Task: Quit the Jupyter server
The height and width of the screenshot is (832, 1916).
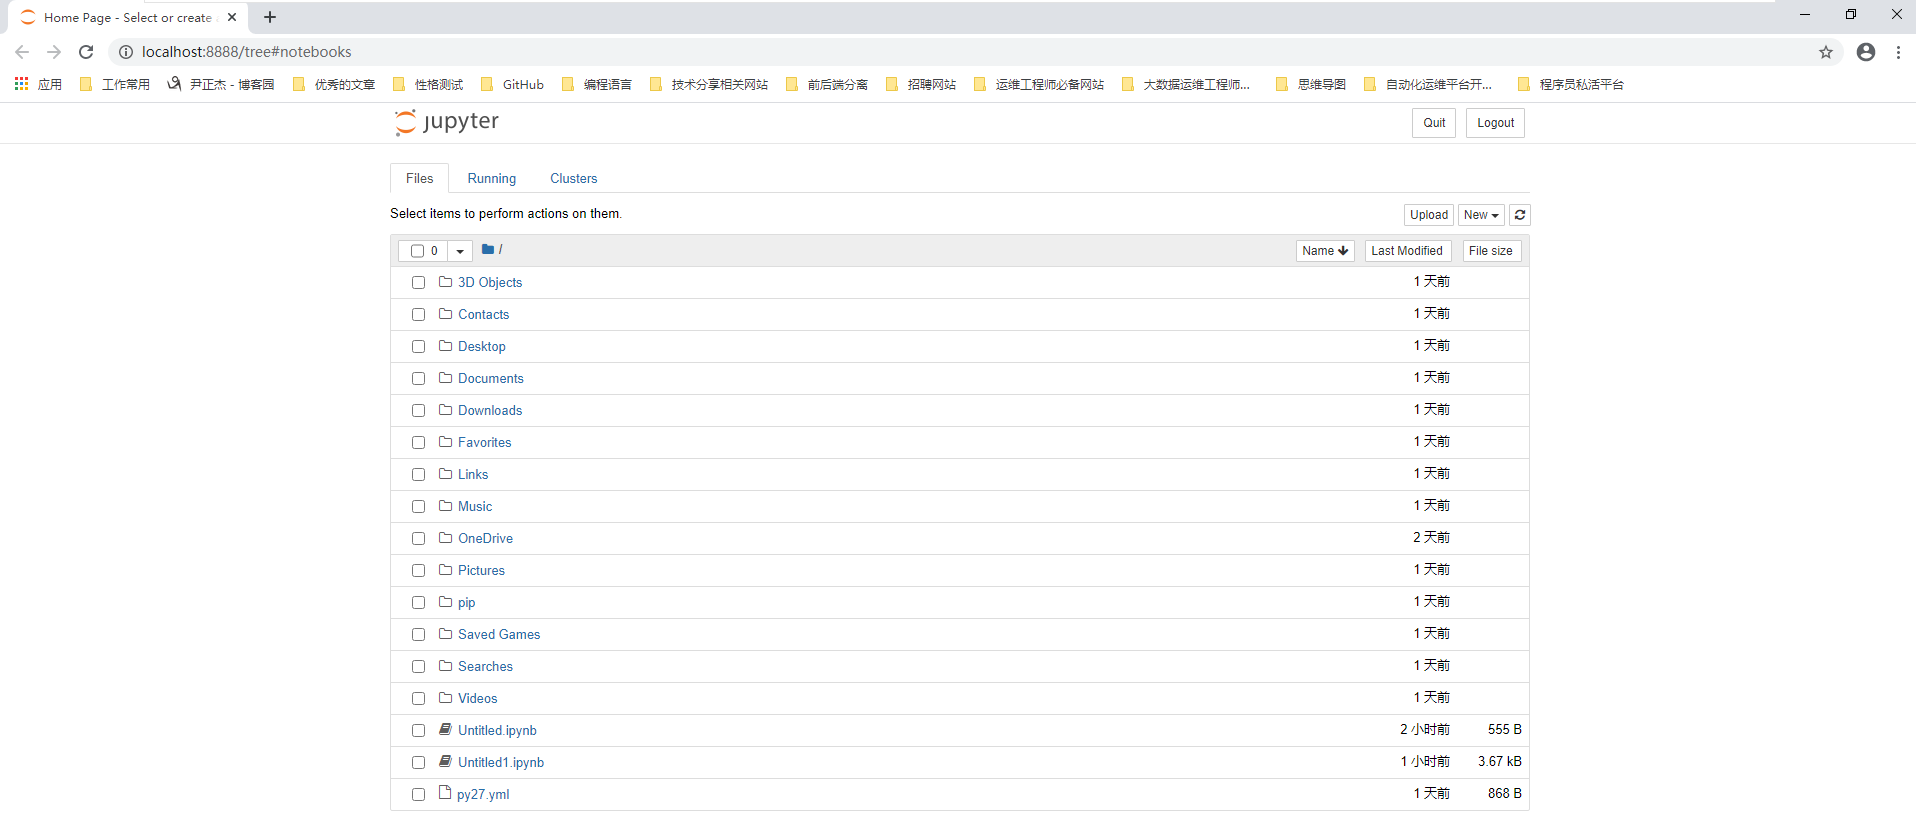Action: pos(1434,123)
